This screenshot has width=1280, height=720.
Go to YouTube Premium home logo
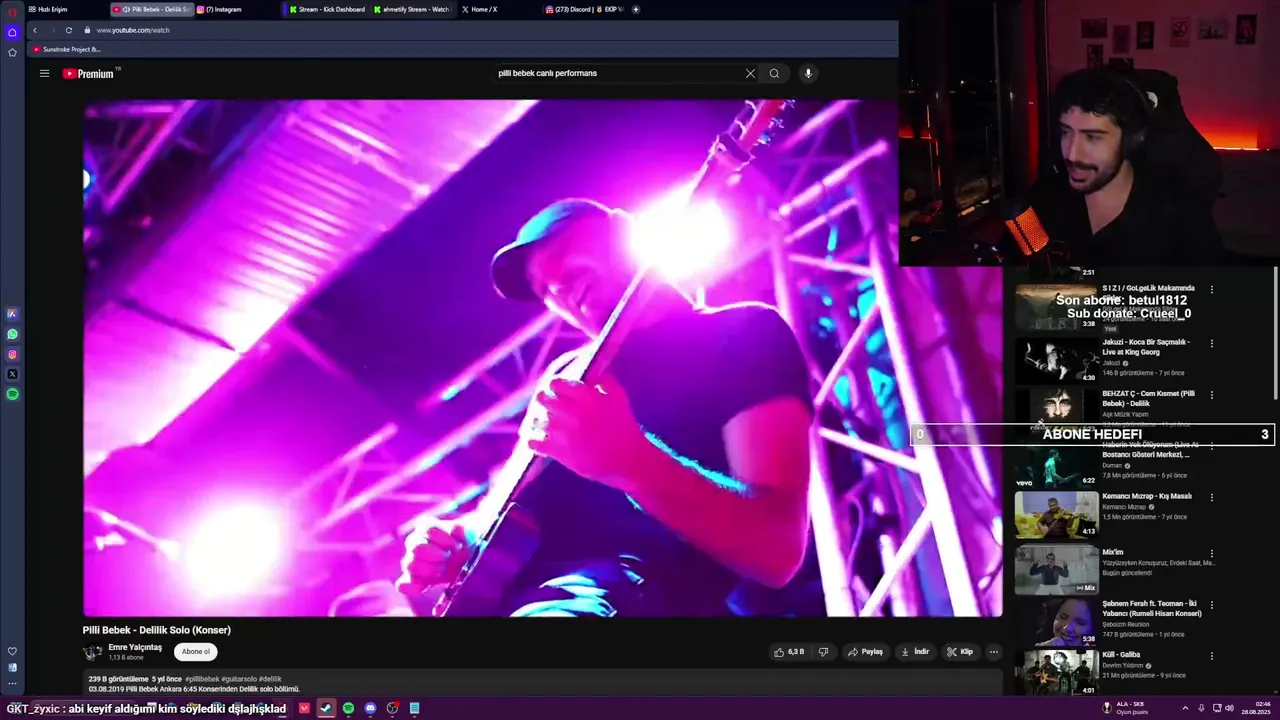[90, 73]
